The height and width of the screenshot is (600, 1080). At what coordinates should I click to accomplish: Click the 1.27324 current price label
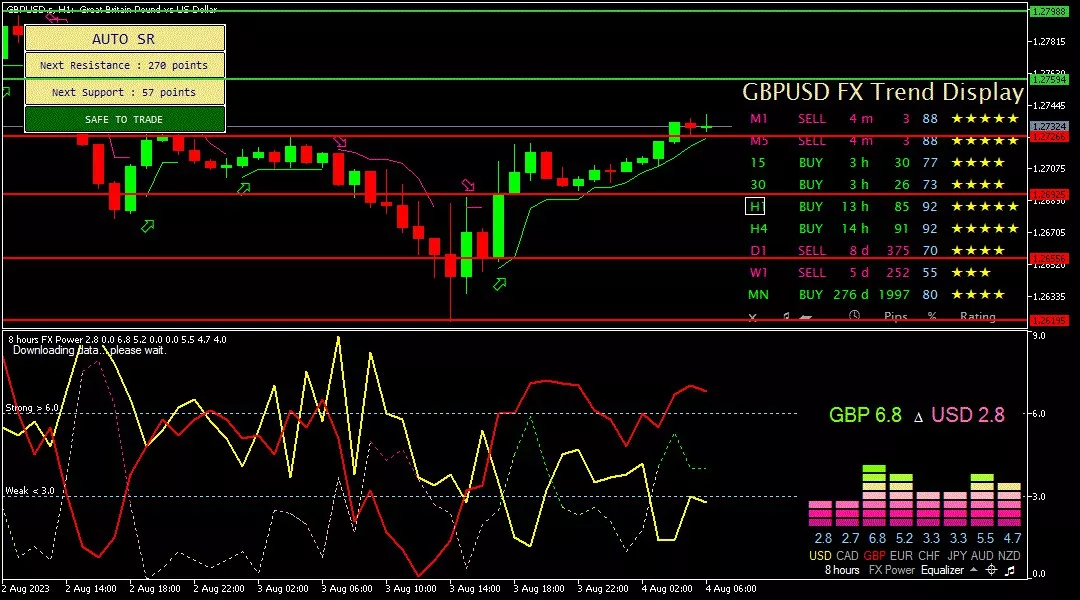1048,127
